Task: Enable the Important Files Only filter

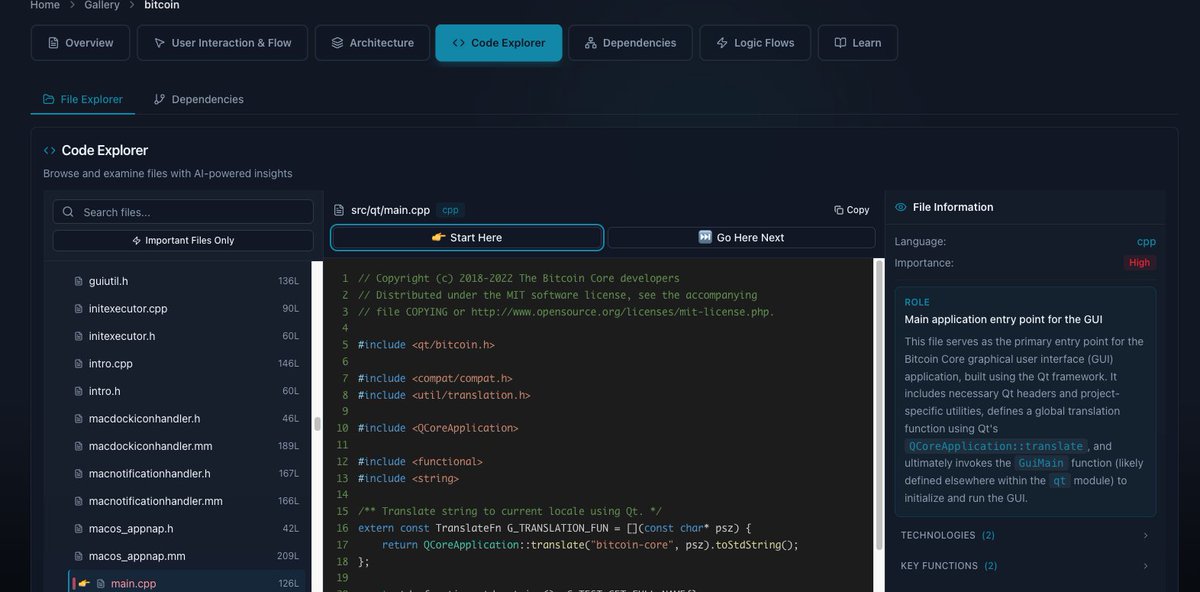Action: click(x=182, y=238)
